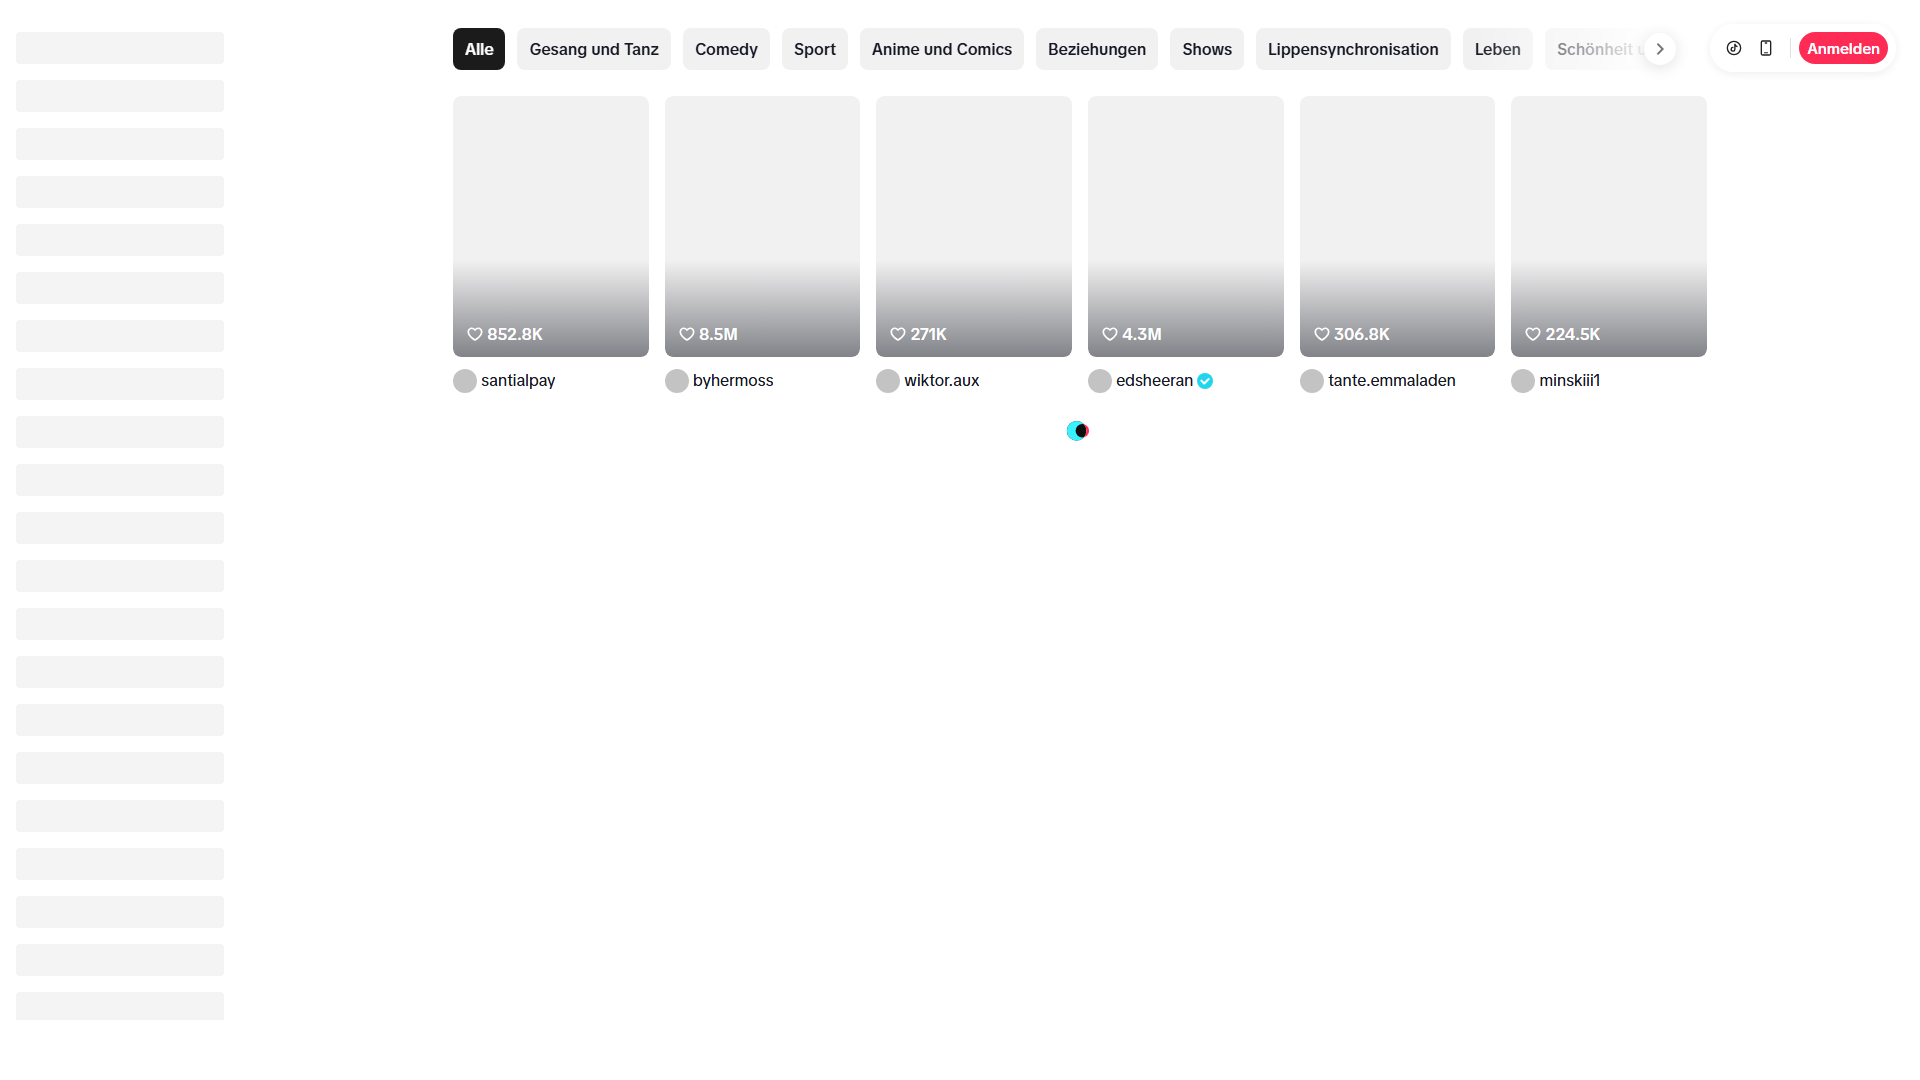Open minskiii1's profile avatar
This screenshot has height=1080, width=1920.
pos(1523,381)
